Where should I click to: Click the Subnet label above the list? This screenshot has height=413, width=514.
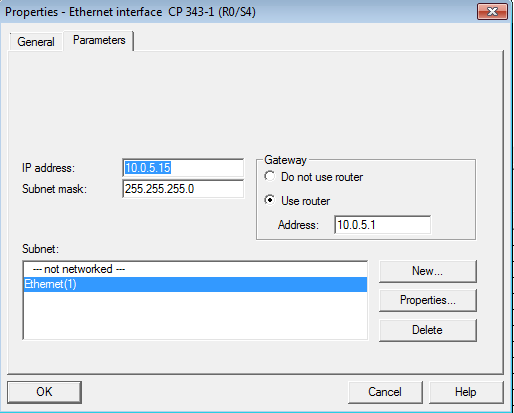[40, 249]
